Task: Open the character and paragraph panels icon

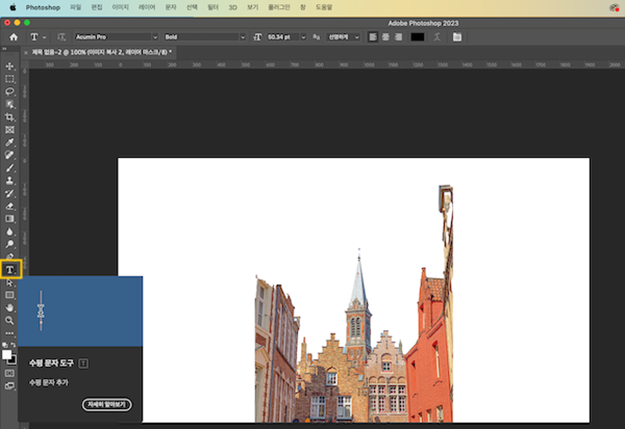Action: pos(457,37)
